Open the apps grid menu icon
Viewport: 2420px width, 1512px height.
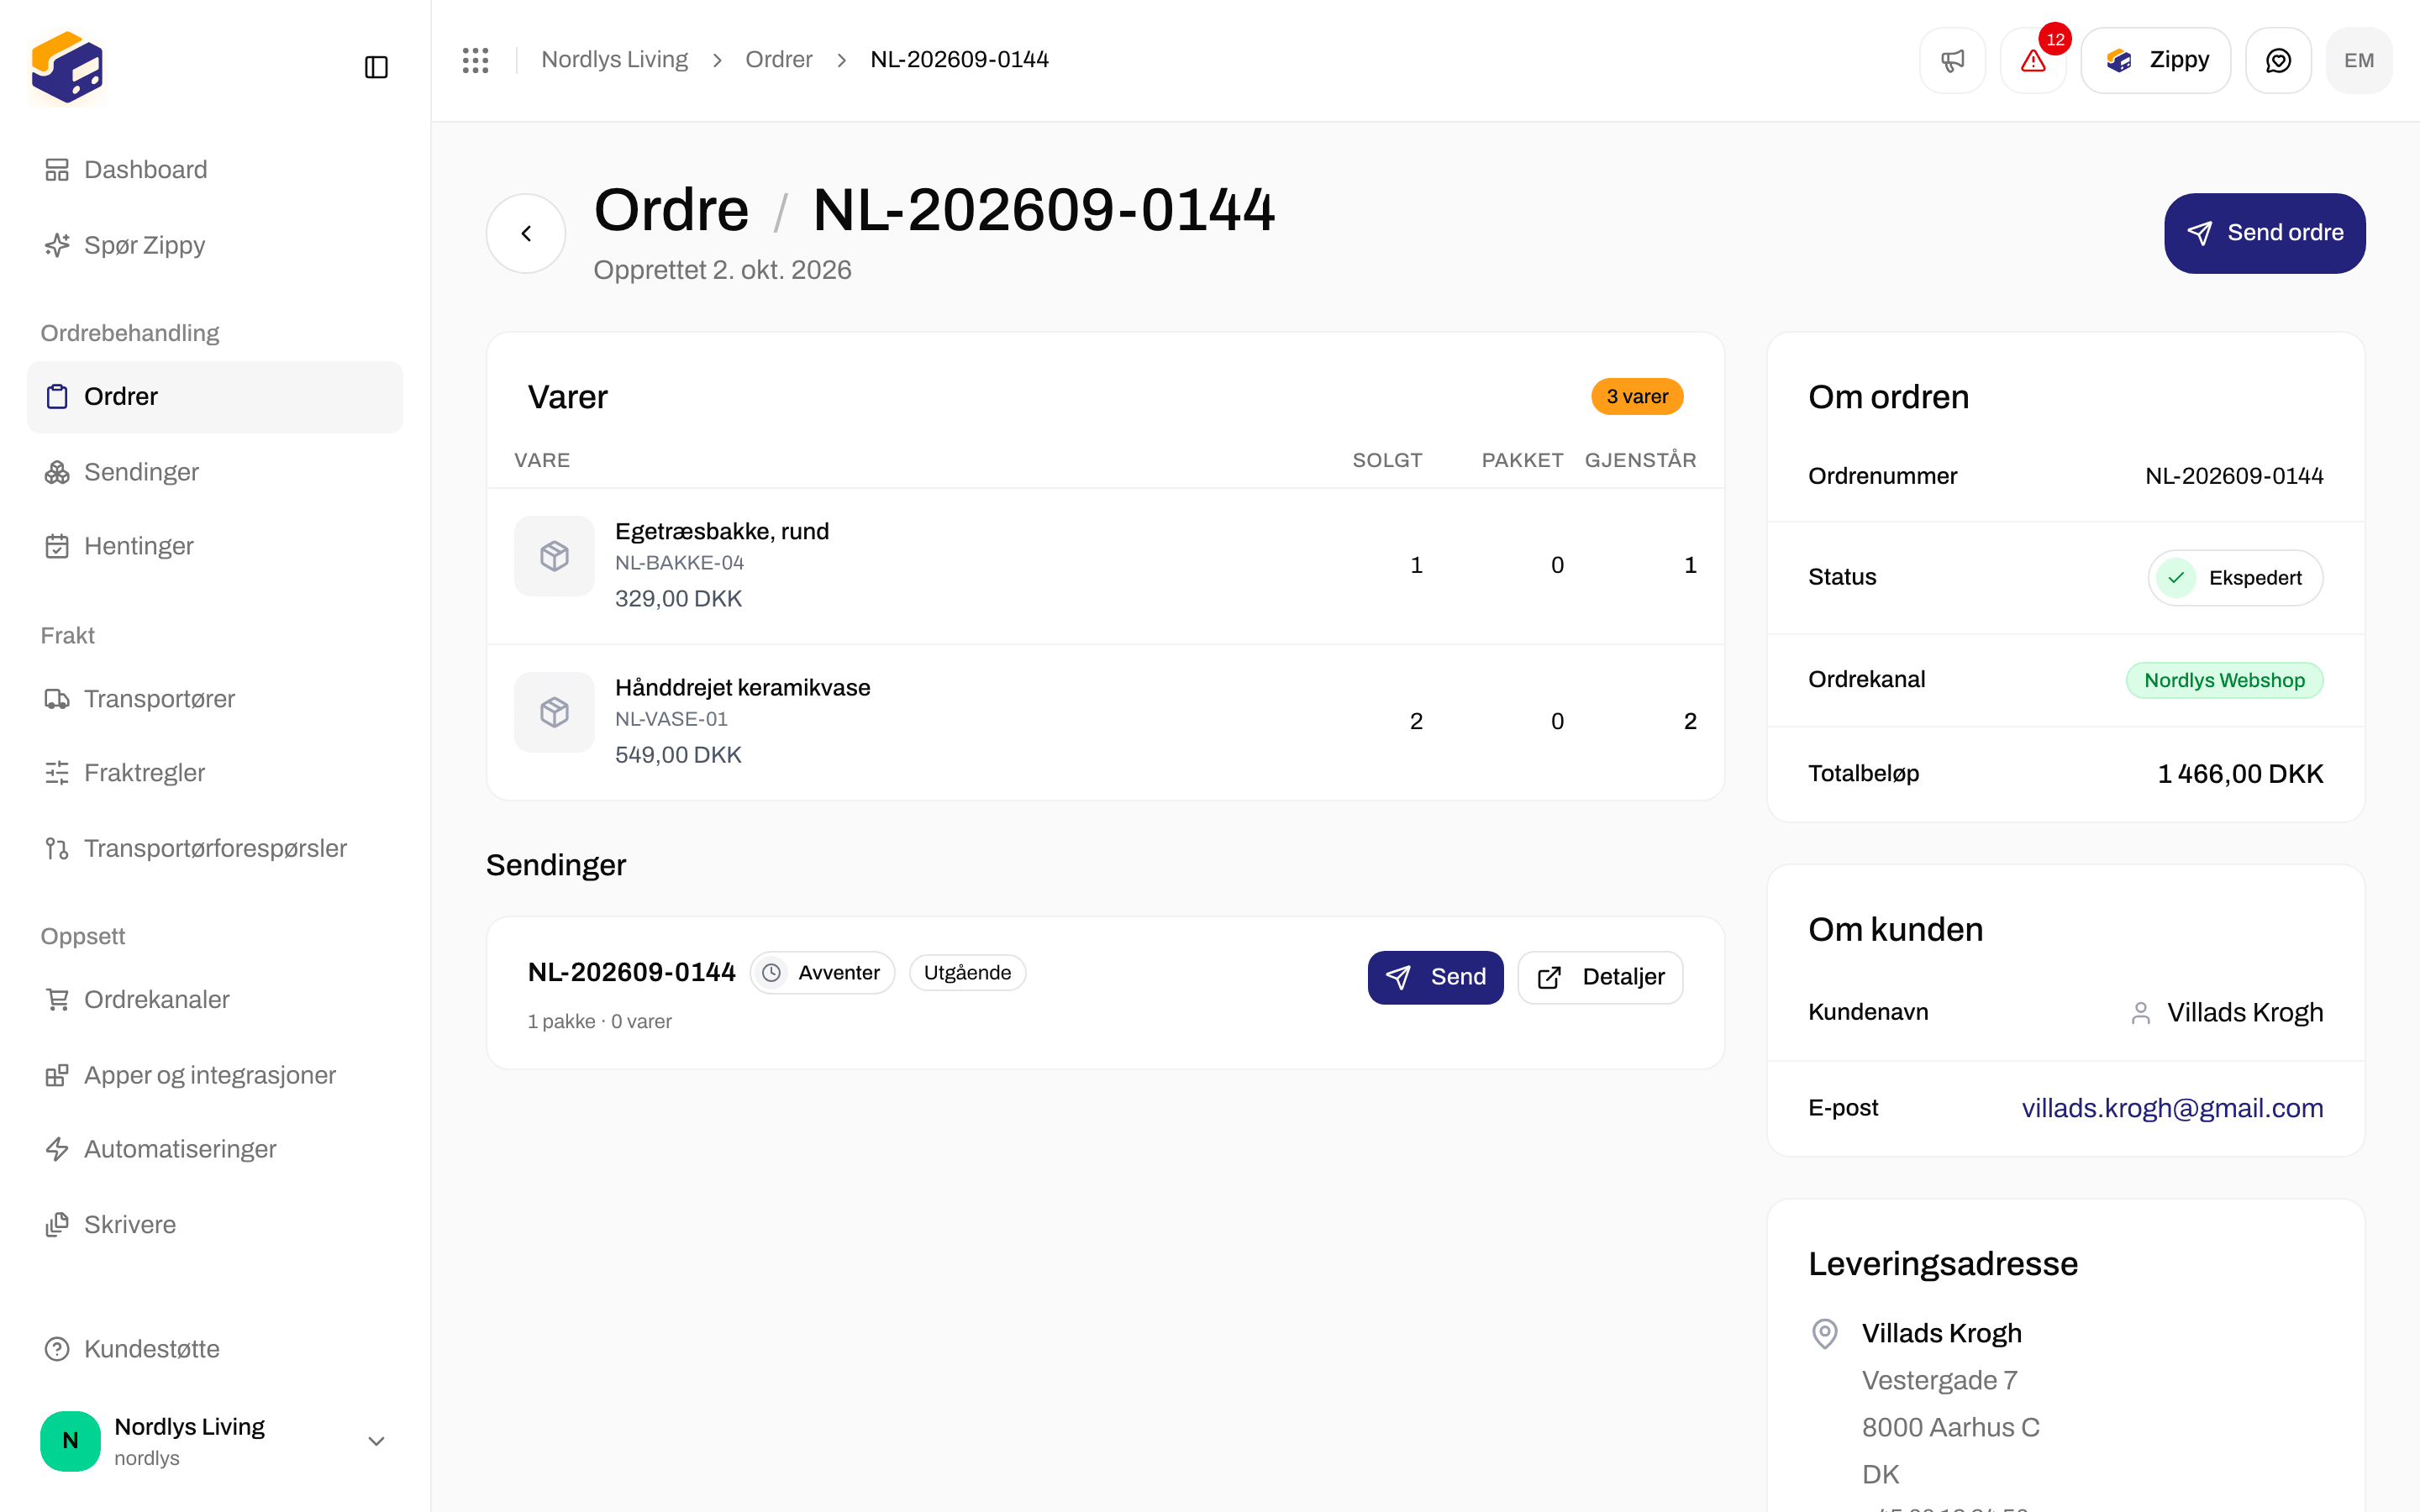(476, 60)
